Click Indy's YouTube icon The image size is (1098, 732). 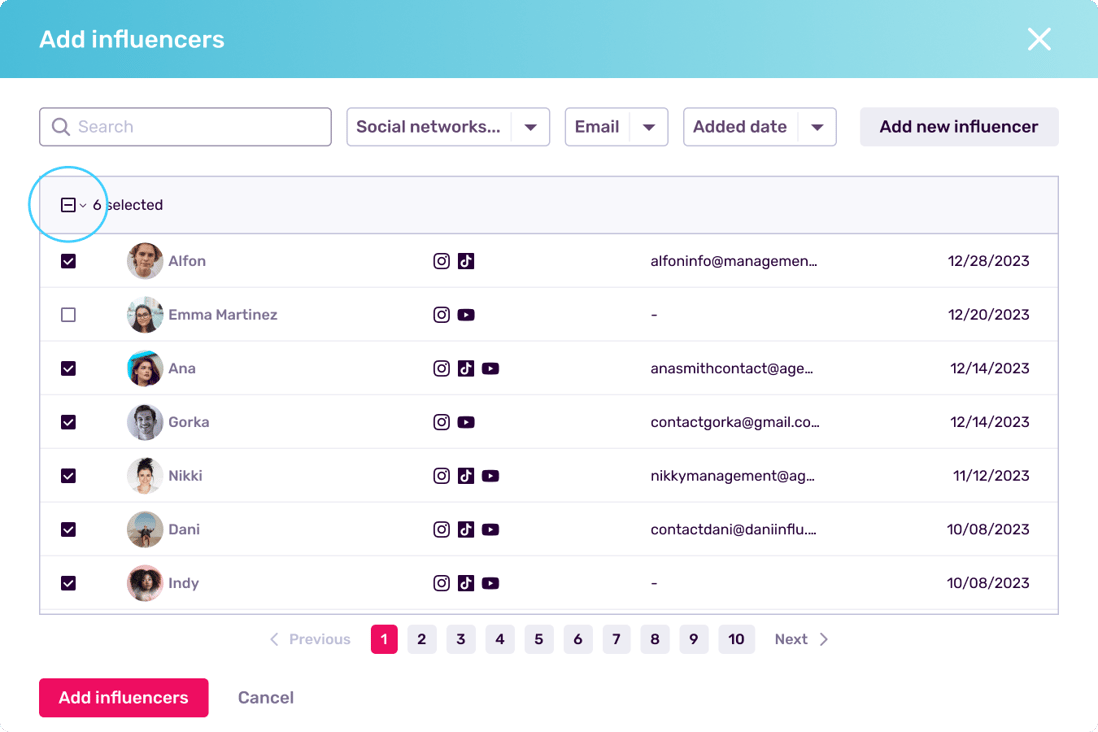point(490,583)
